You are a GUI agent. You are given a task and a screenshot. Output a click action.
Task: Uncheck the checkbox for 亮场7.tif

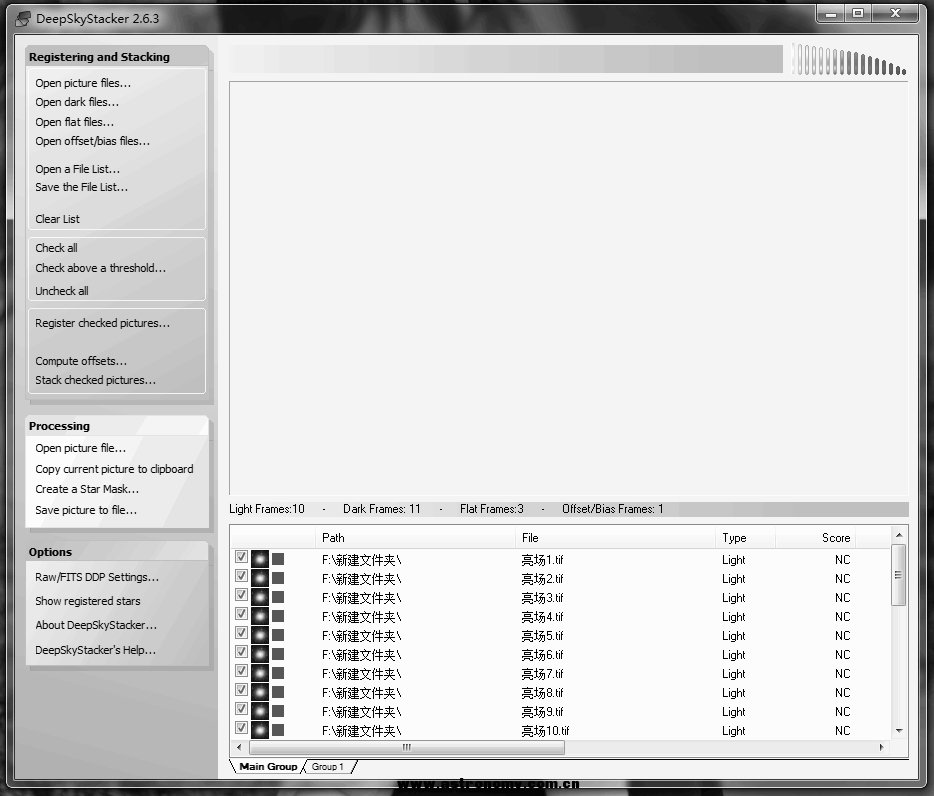click(x=241, y=671)
